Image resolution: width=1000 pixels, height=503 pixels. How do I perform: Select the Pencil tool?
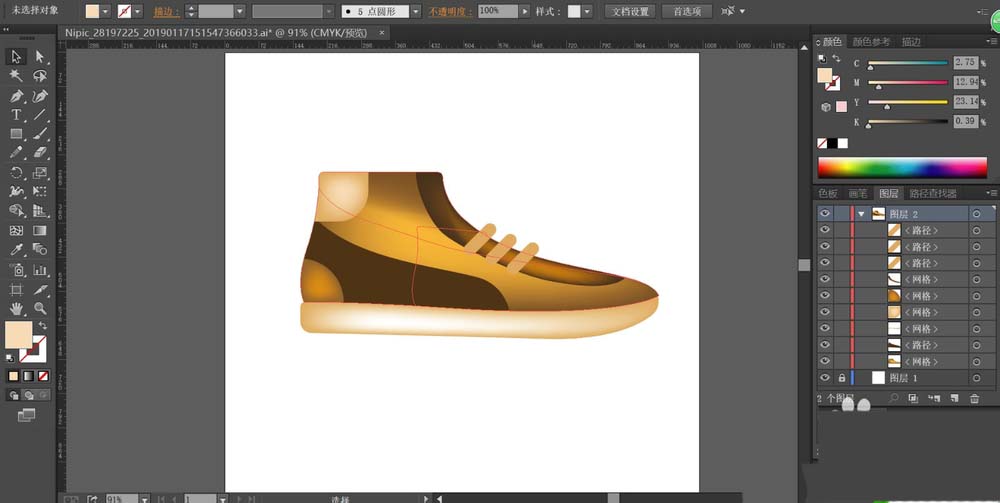coord(16,153)
